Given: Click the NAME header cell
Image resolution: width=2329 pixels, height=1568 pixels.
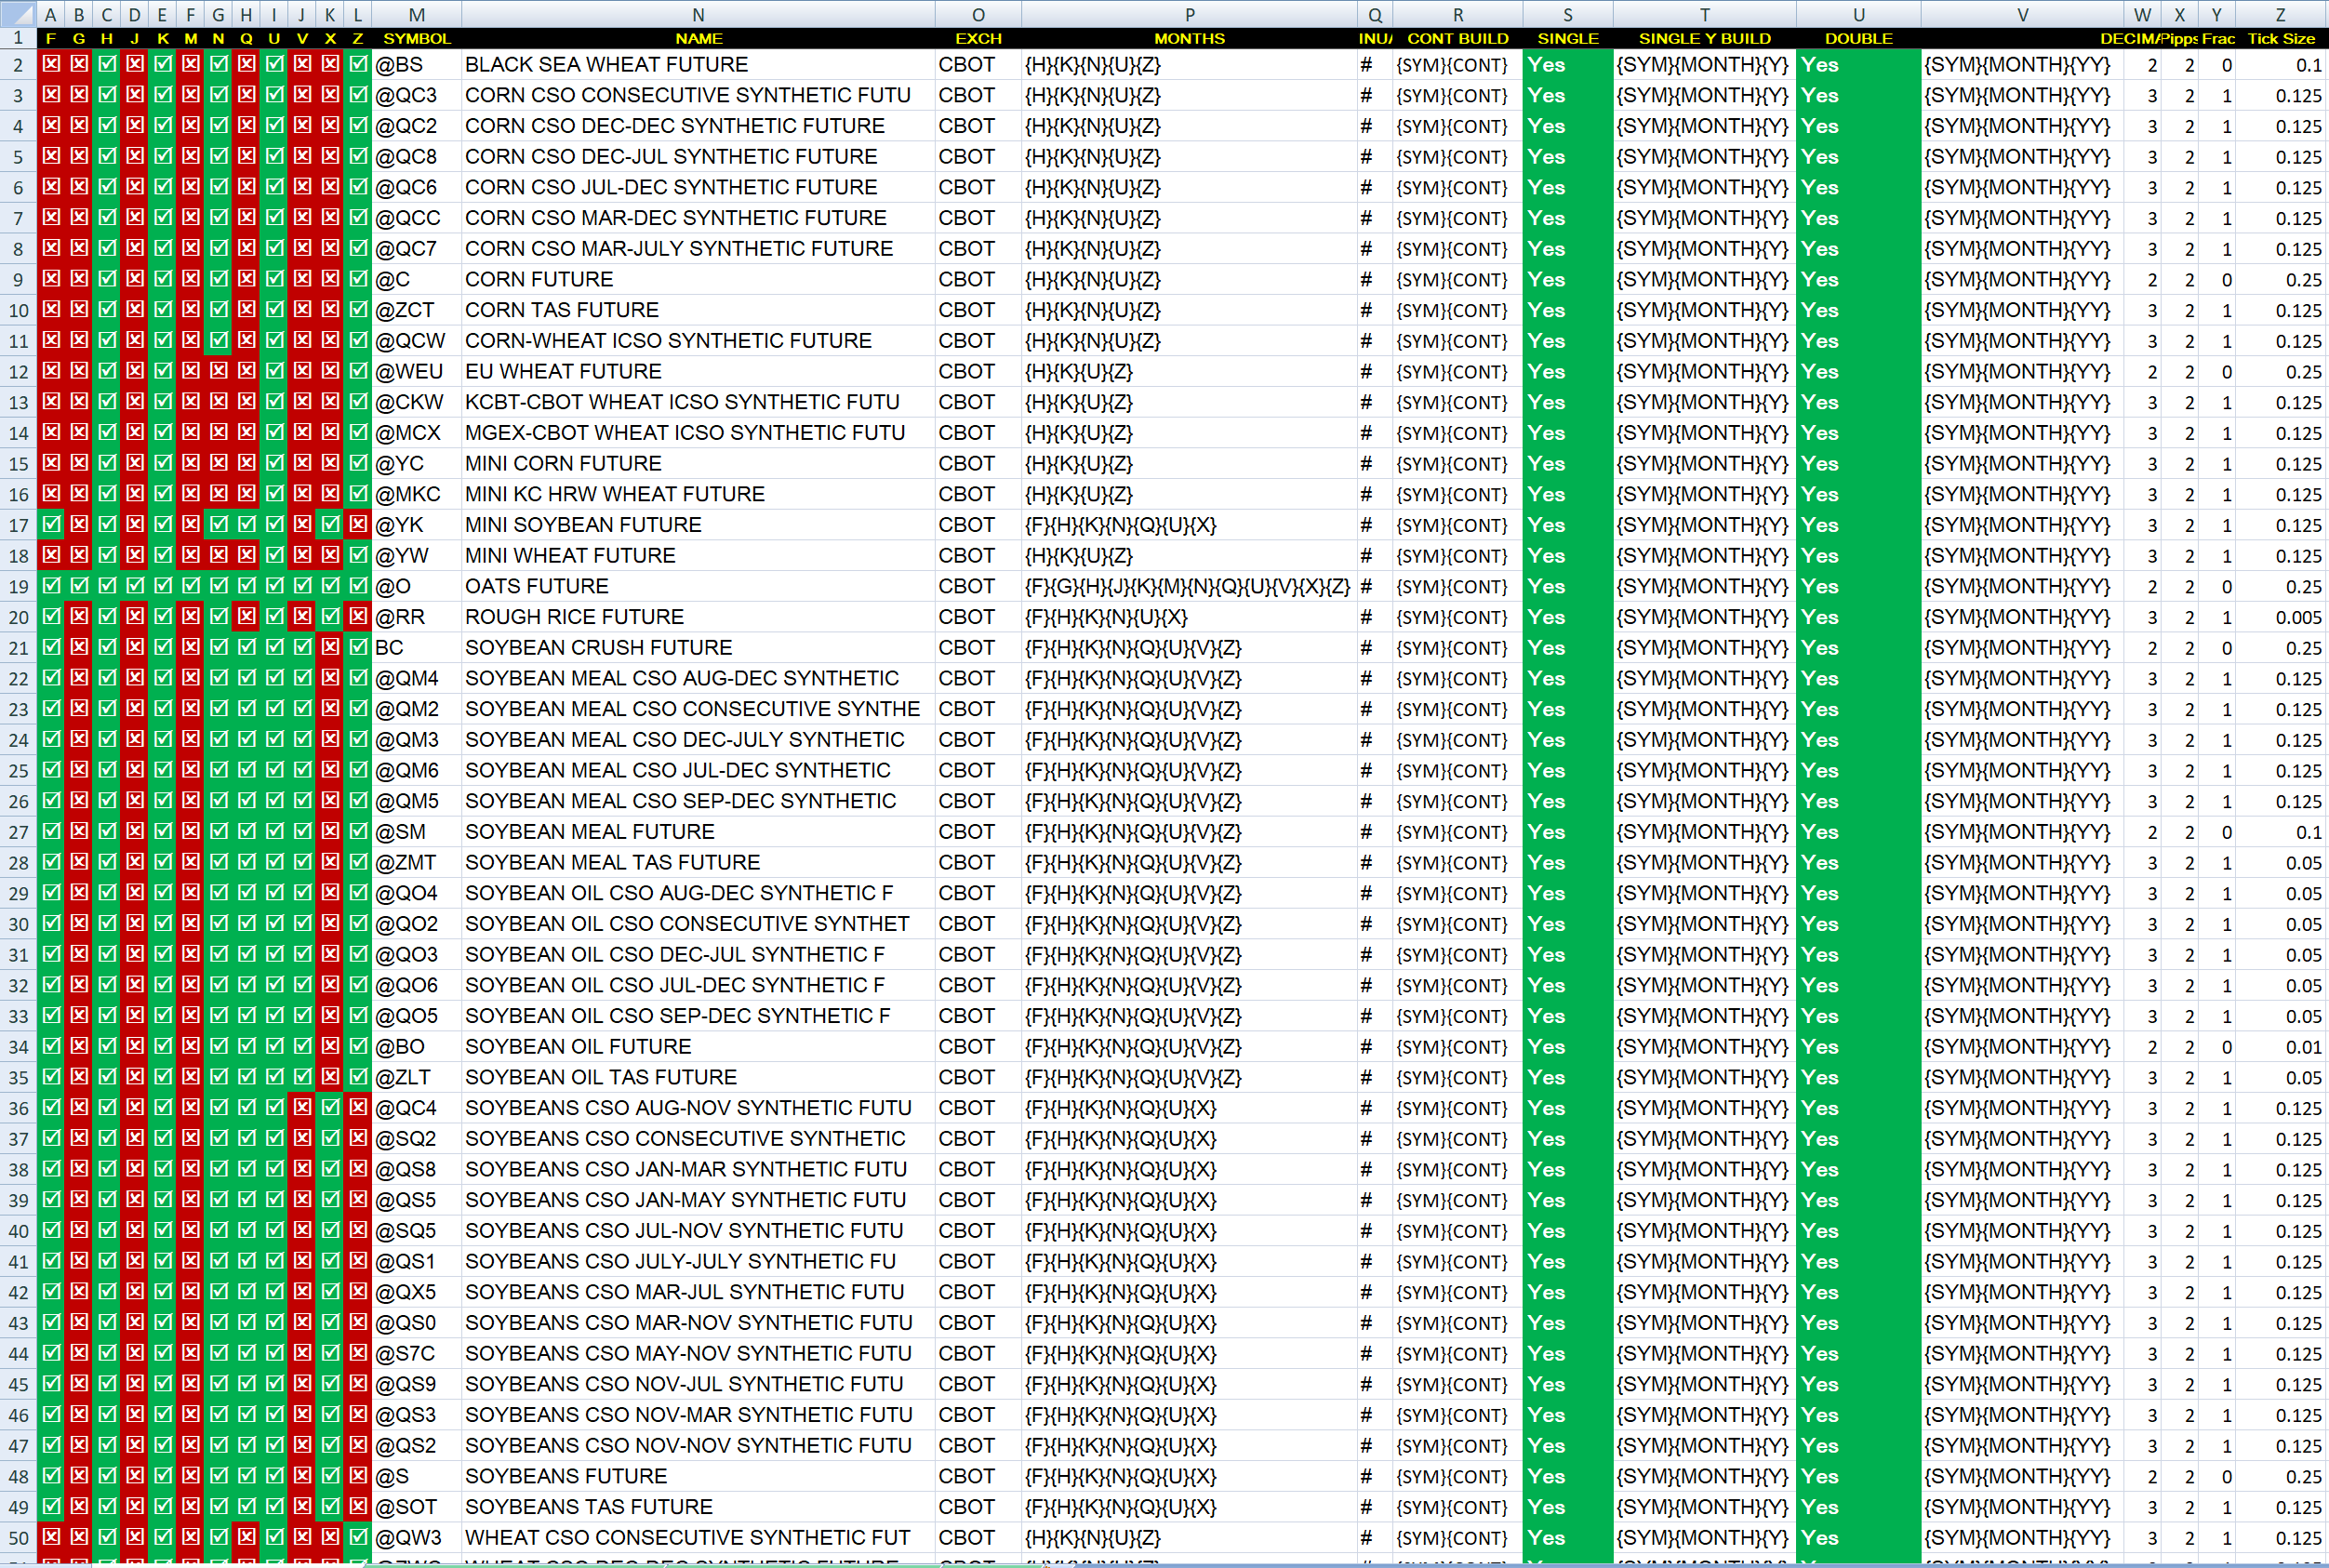Looking at the screenshot, I should click(x=698, y=38).
